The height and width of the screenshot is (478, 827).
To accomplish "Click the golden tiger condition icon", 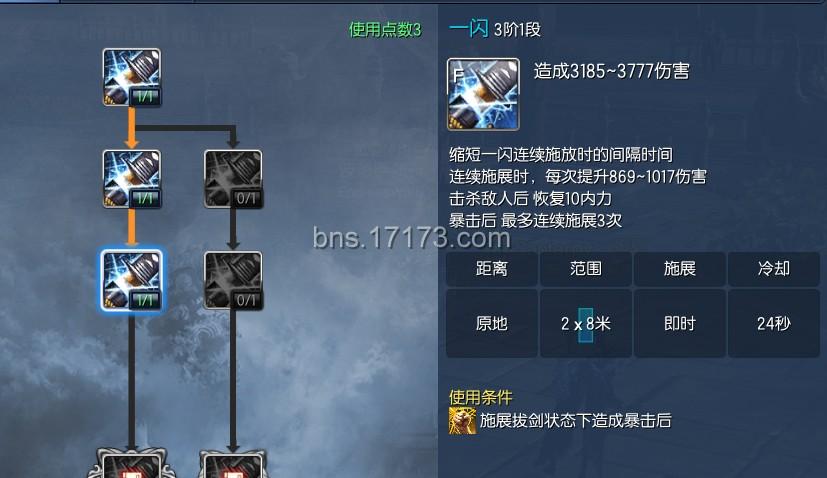I will coord(462,420).
